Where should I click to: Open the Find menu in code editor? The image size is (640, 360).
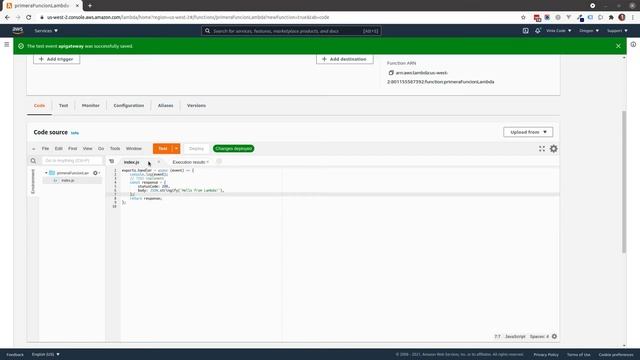(x=73, y=149)
